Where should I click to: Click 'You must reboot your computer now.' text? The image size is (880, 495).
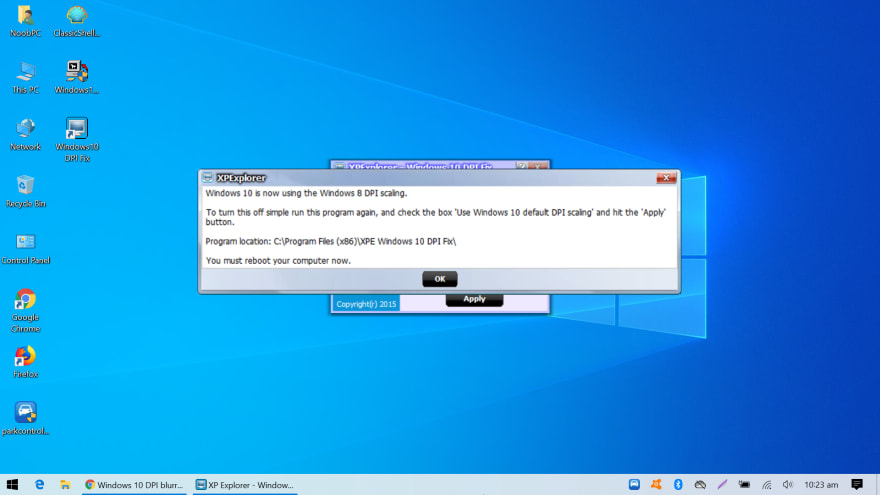[x=278, y=260]
